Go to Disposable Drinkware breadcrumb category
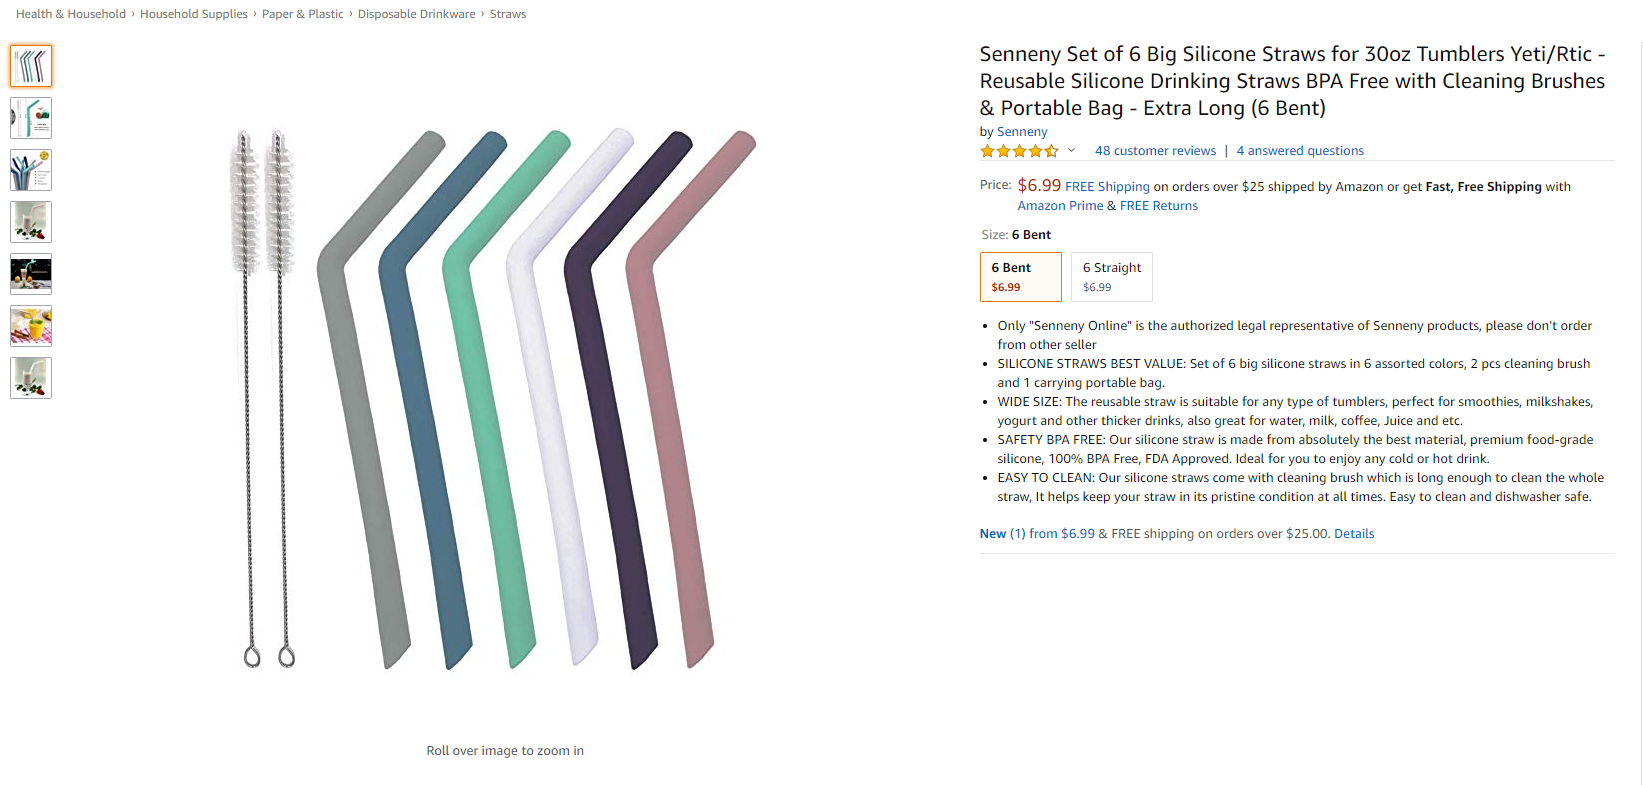Screen dimensions: 1643x785 coord(416,14)
